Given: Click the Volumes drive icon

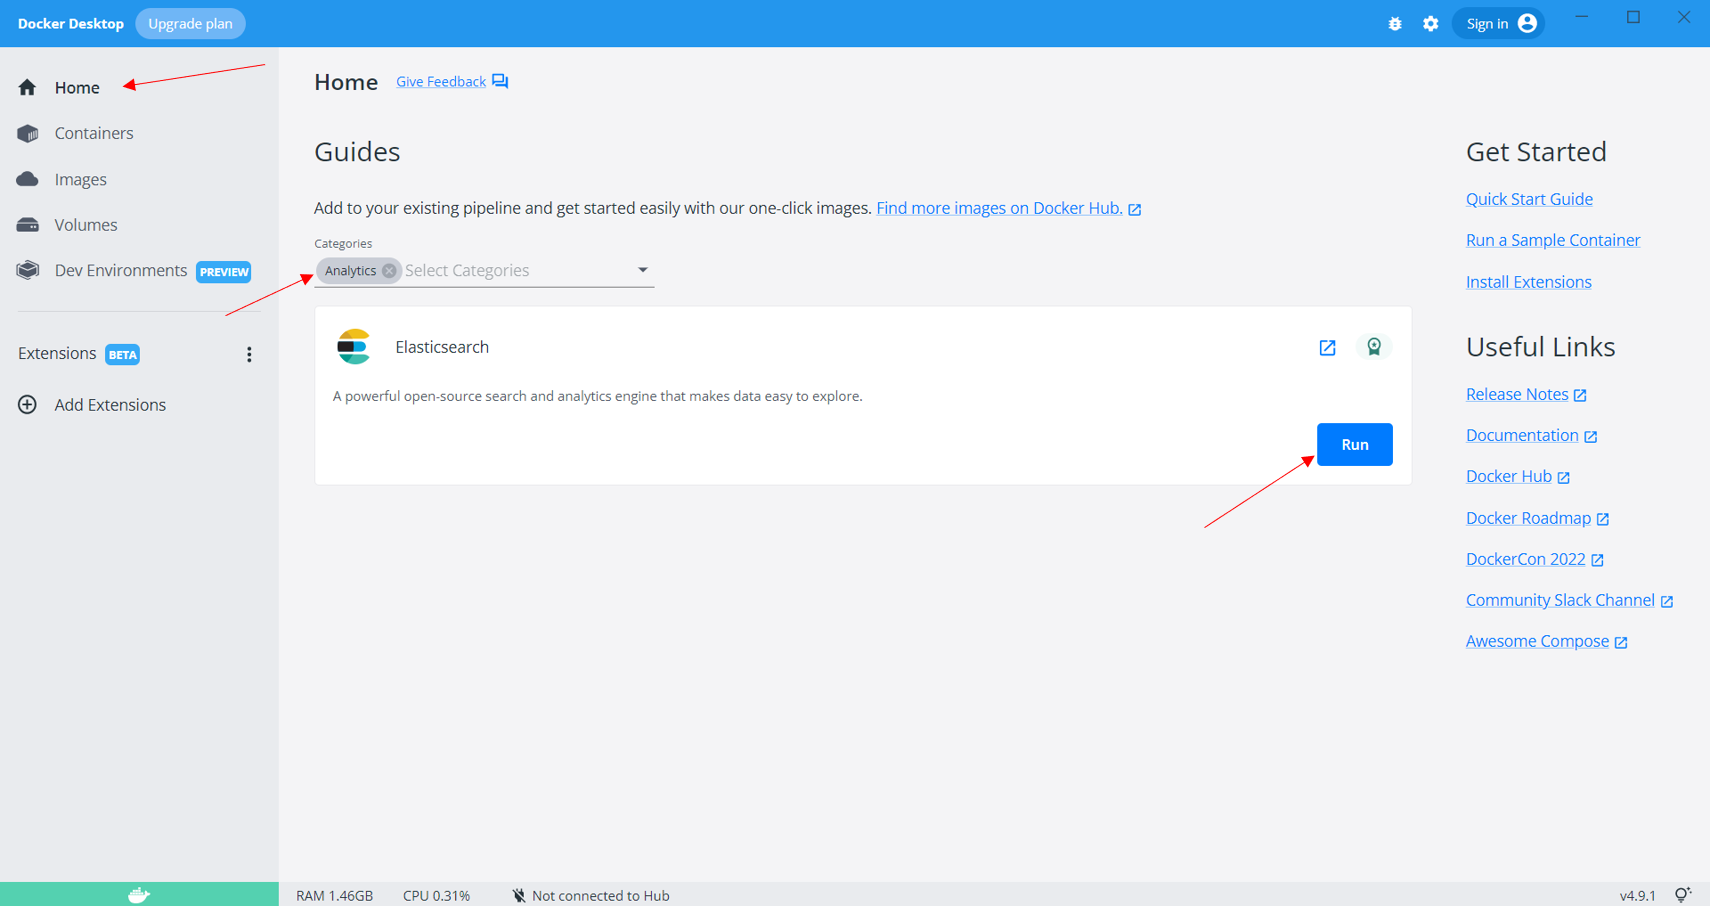Looking at the screenshot, I should (x=27, y=225).
